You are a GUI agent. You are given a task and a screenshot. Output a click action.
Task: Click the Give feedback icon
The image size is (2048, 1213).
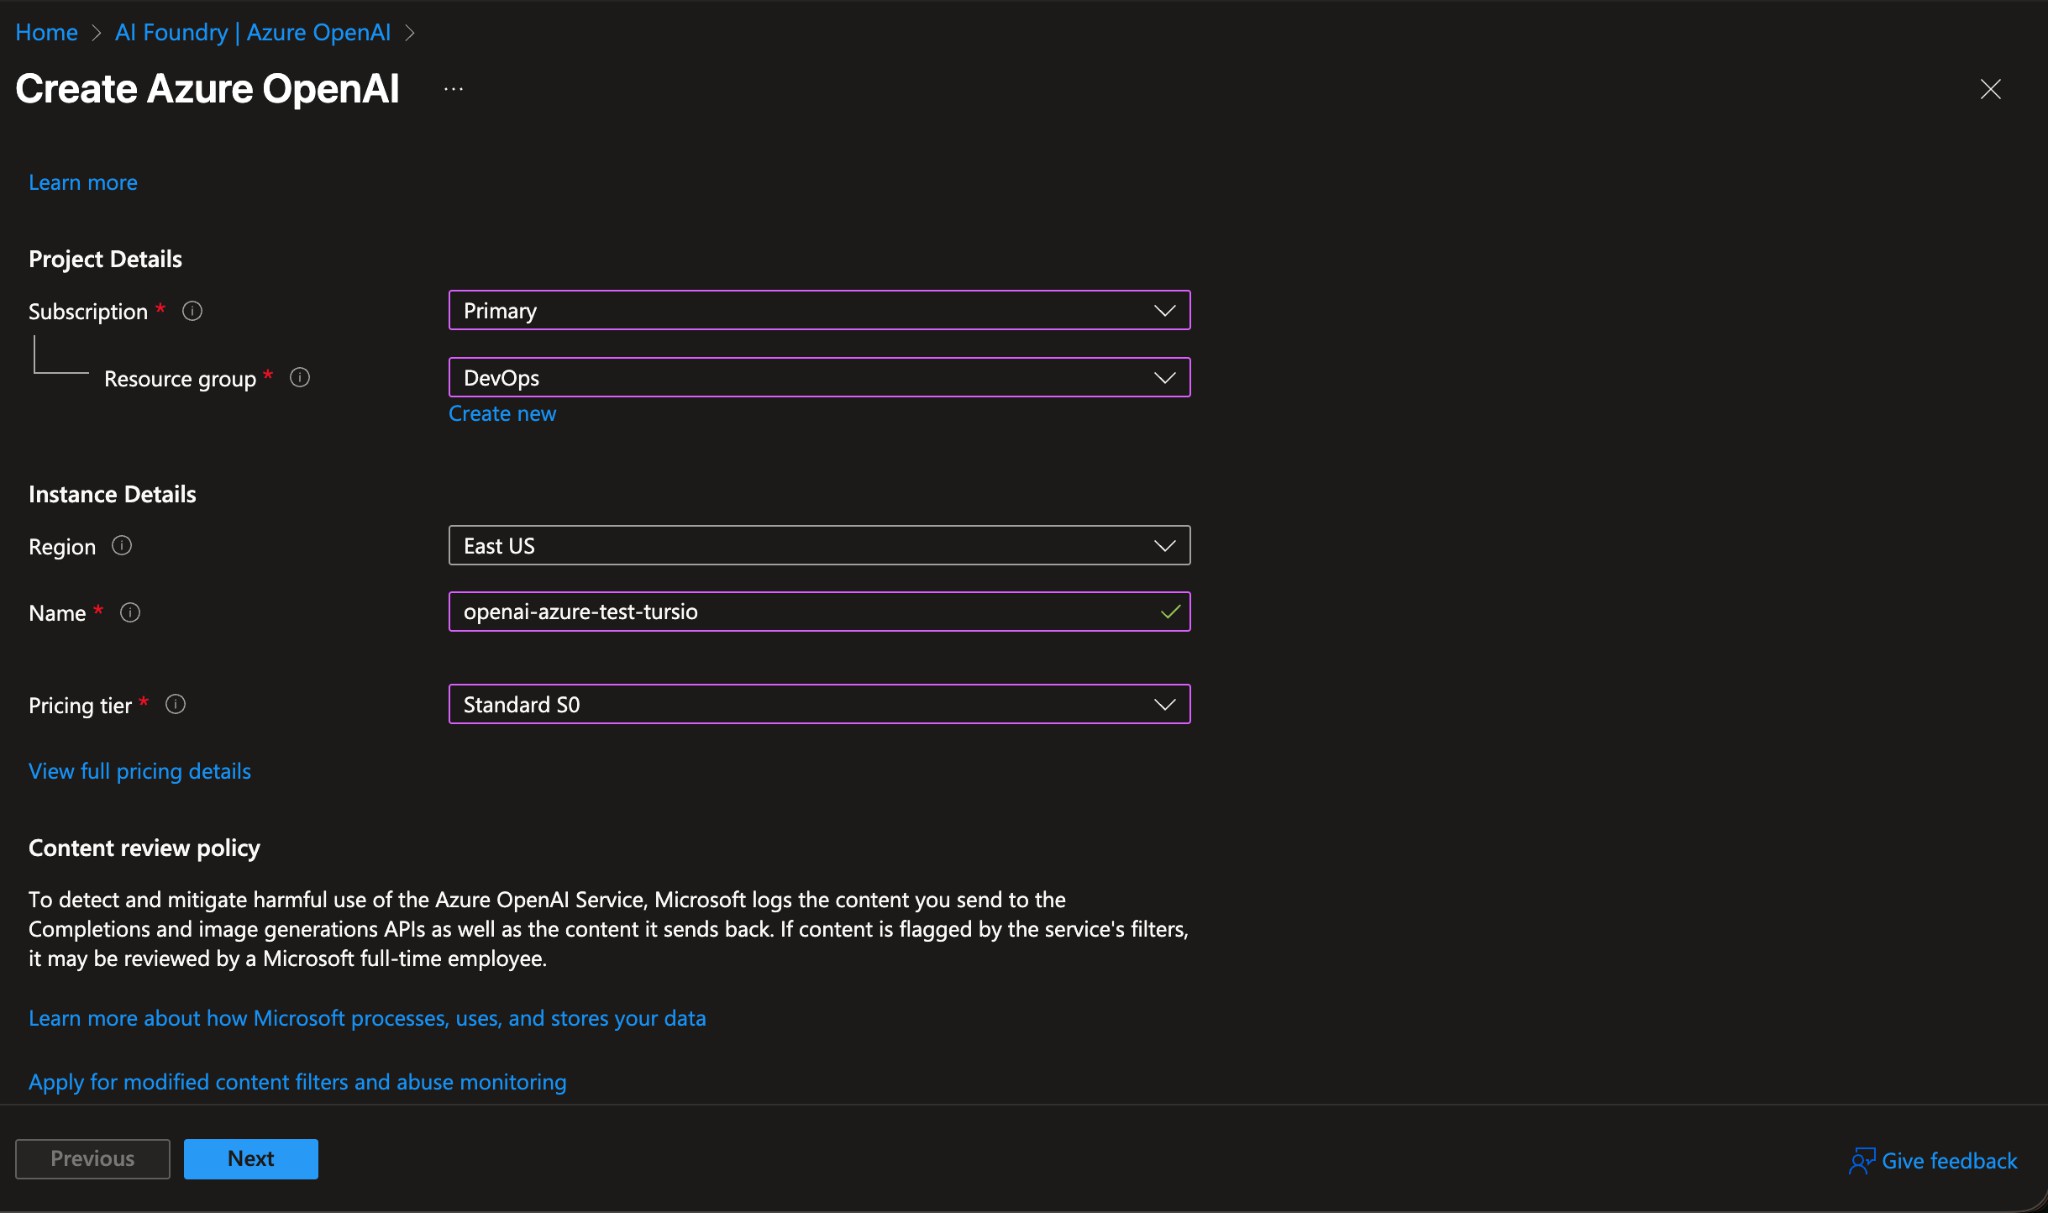pyautogui.click(x=1863, y=1161)
